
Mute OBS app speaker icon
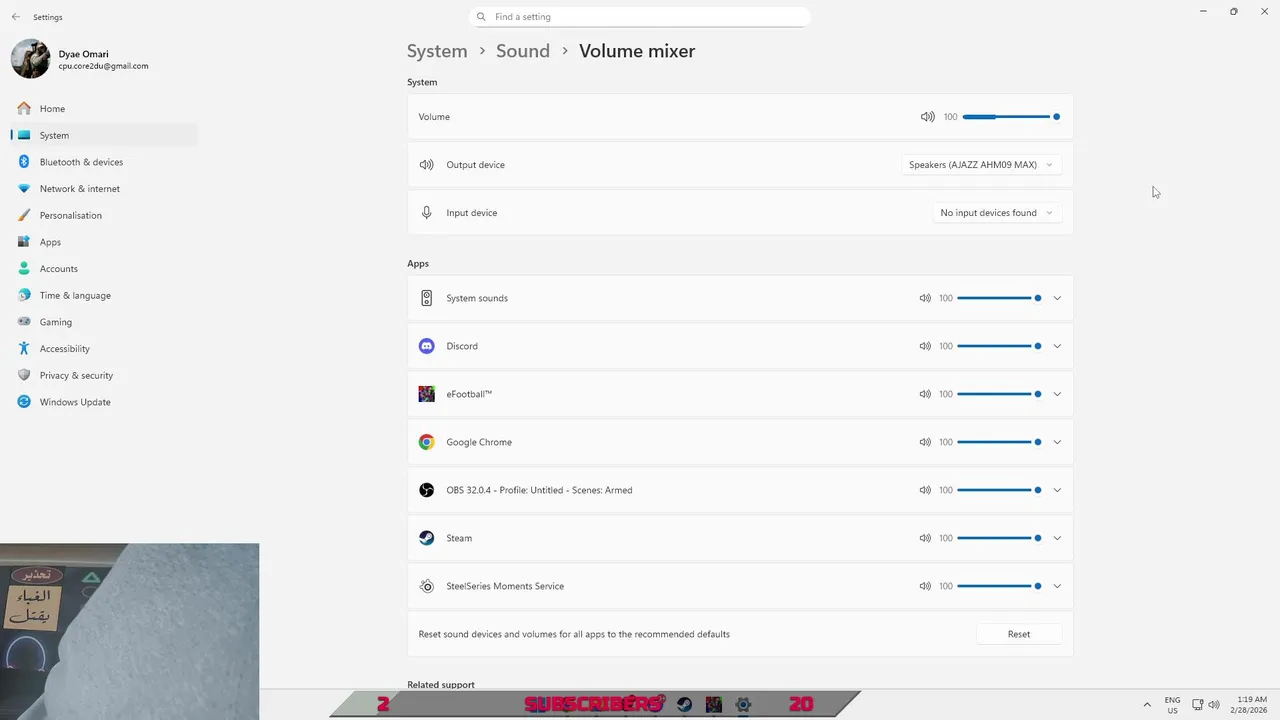pos(925,490)
